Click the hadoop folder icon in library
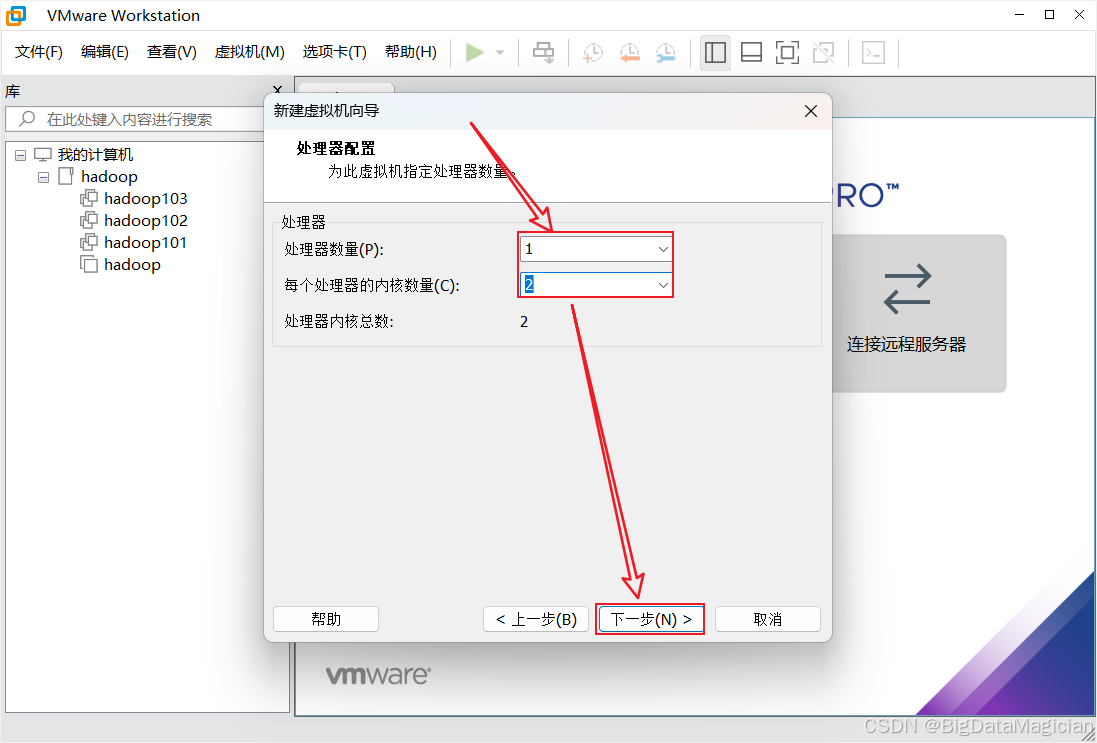The height and width of the screenshot is (743, 1097). coord(65,176)
